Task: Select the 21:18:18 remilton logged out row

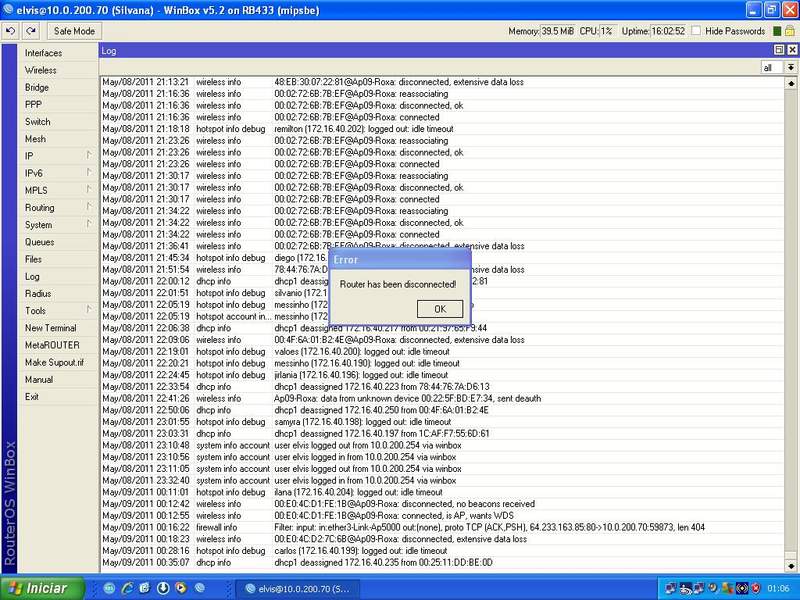Action: 442,129
